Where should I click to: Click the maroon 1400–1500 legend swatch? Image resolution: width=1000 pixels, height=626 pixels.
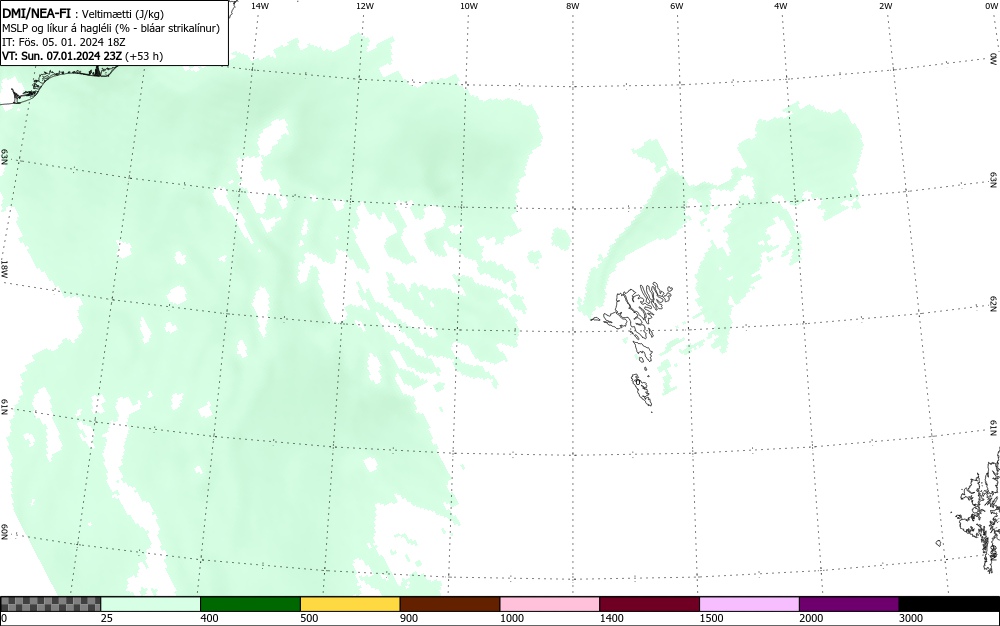click(649, 604)
